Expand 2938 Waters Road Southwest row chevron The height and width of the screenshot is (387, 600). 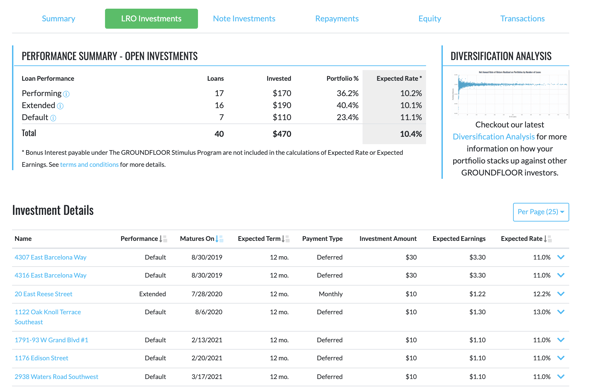pos(561,377)
